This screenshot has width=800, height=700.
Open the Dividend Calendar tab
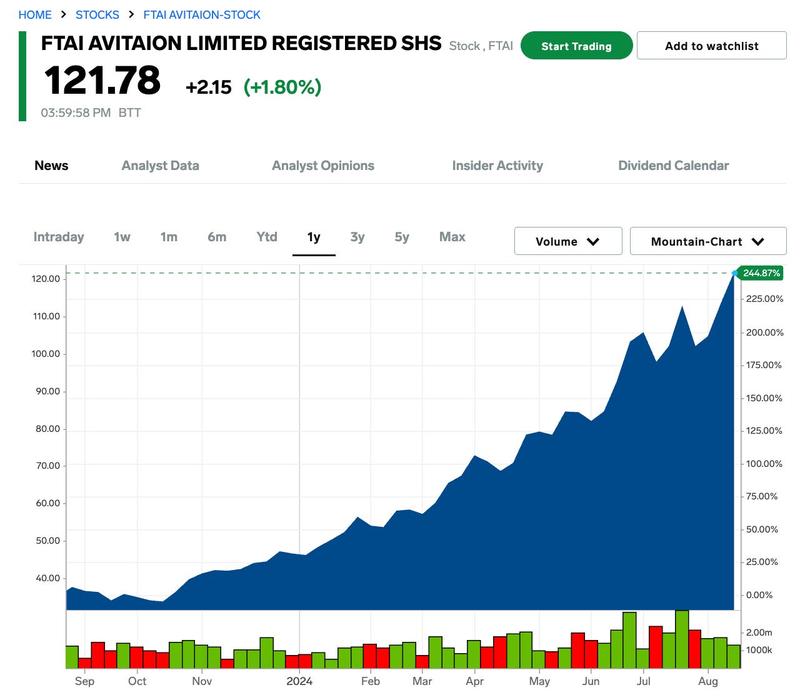(673, 166)
